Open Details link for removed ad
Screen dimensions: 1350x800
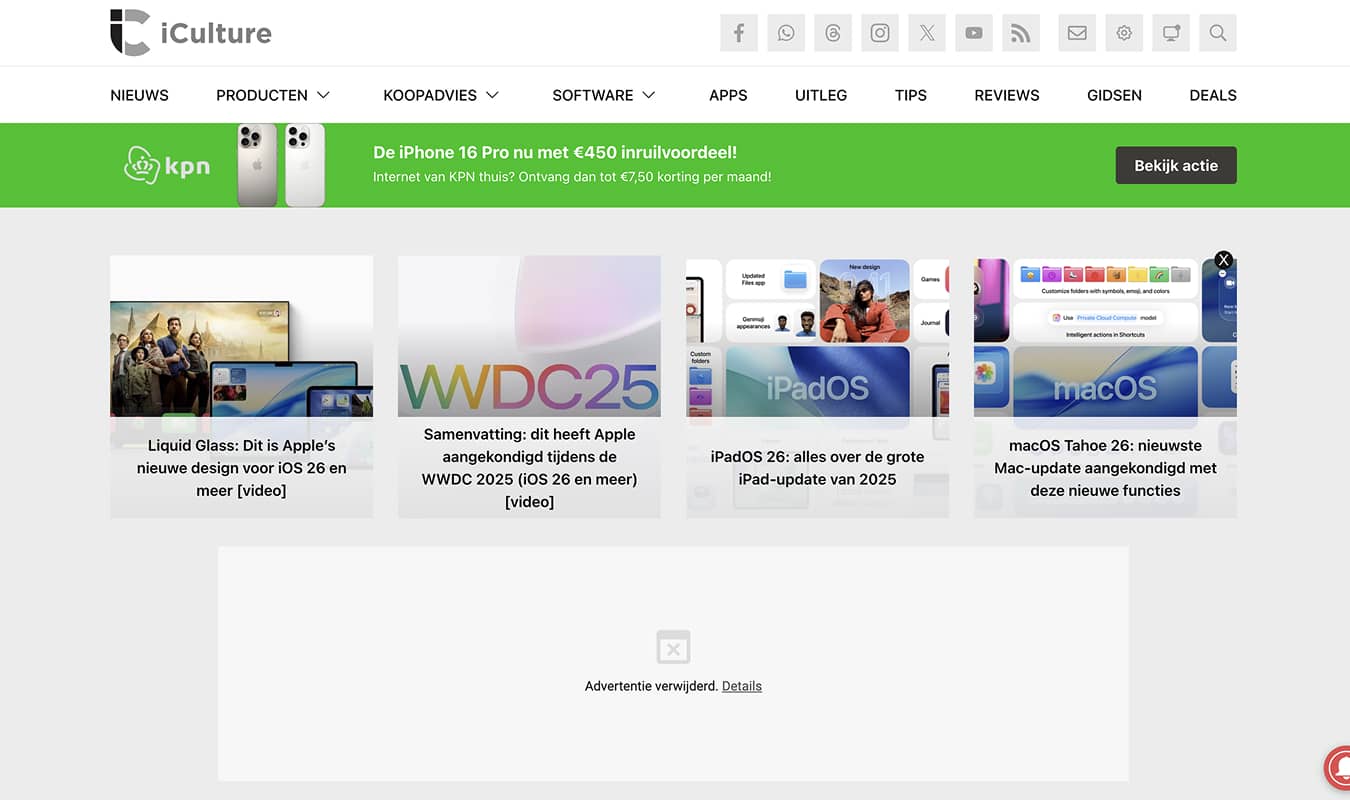(x=742, y=686)
